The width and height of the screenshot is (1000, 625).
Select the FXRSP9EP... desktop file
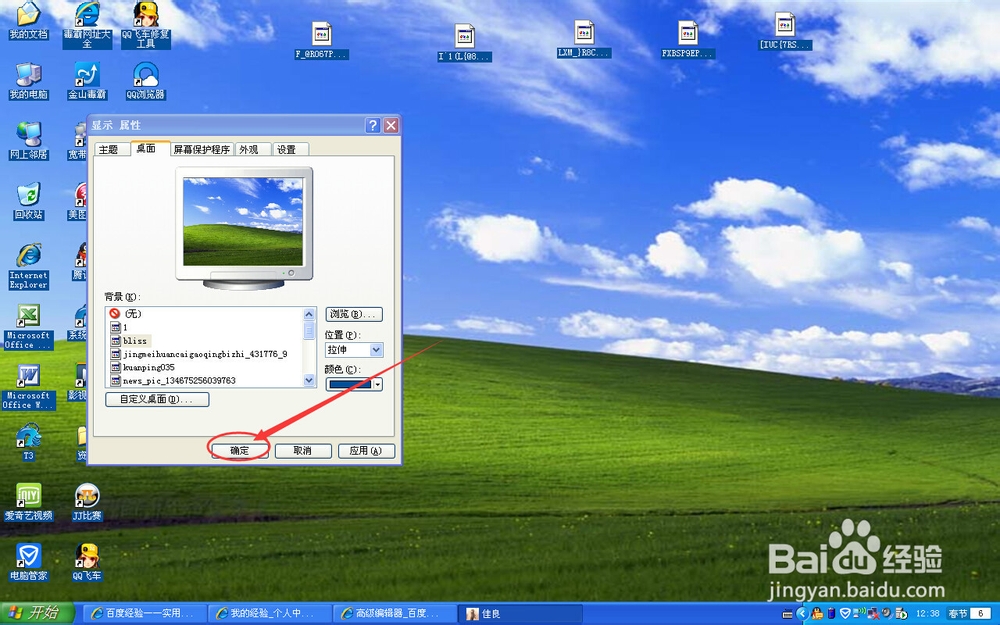click(688, 40)
